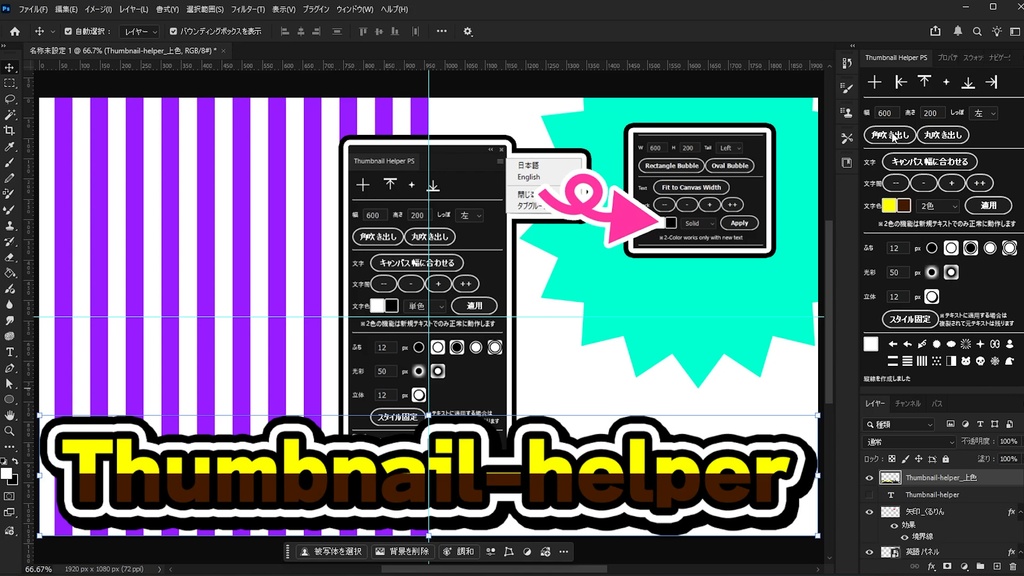Click the create new layer icon
The height and width of the screenshot is (576, 1024).
coord(996,565)
